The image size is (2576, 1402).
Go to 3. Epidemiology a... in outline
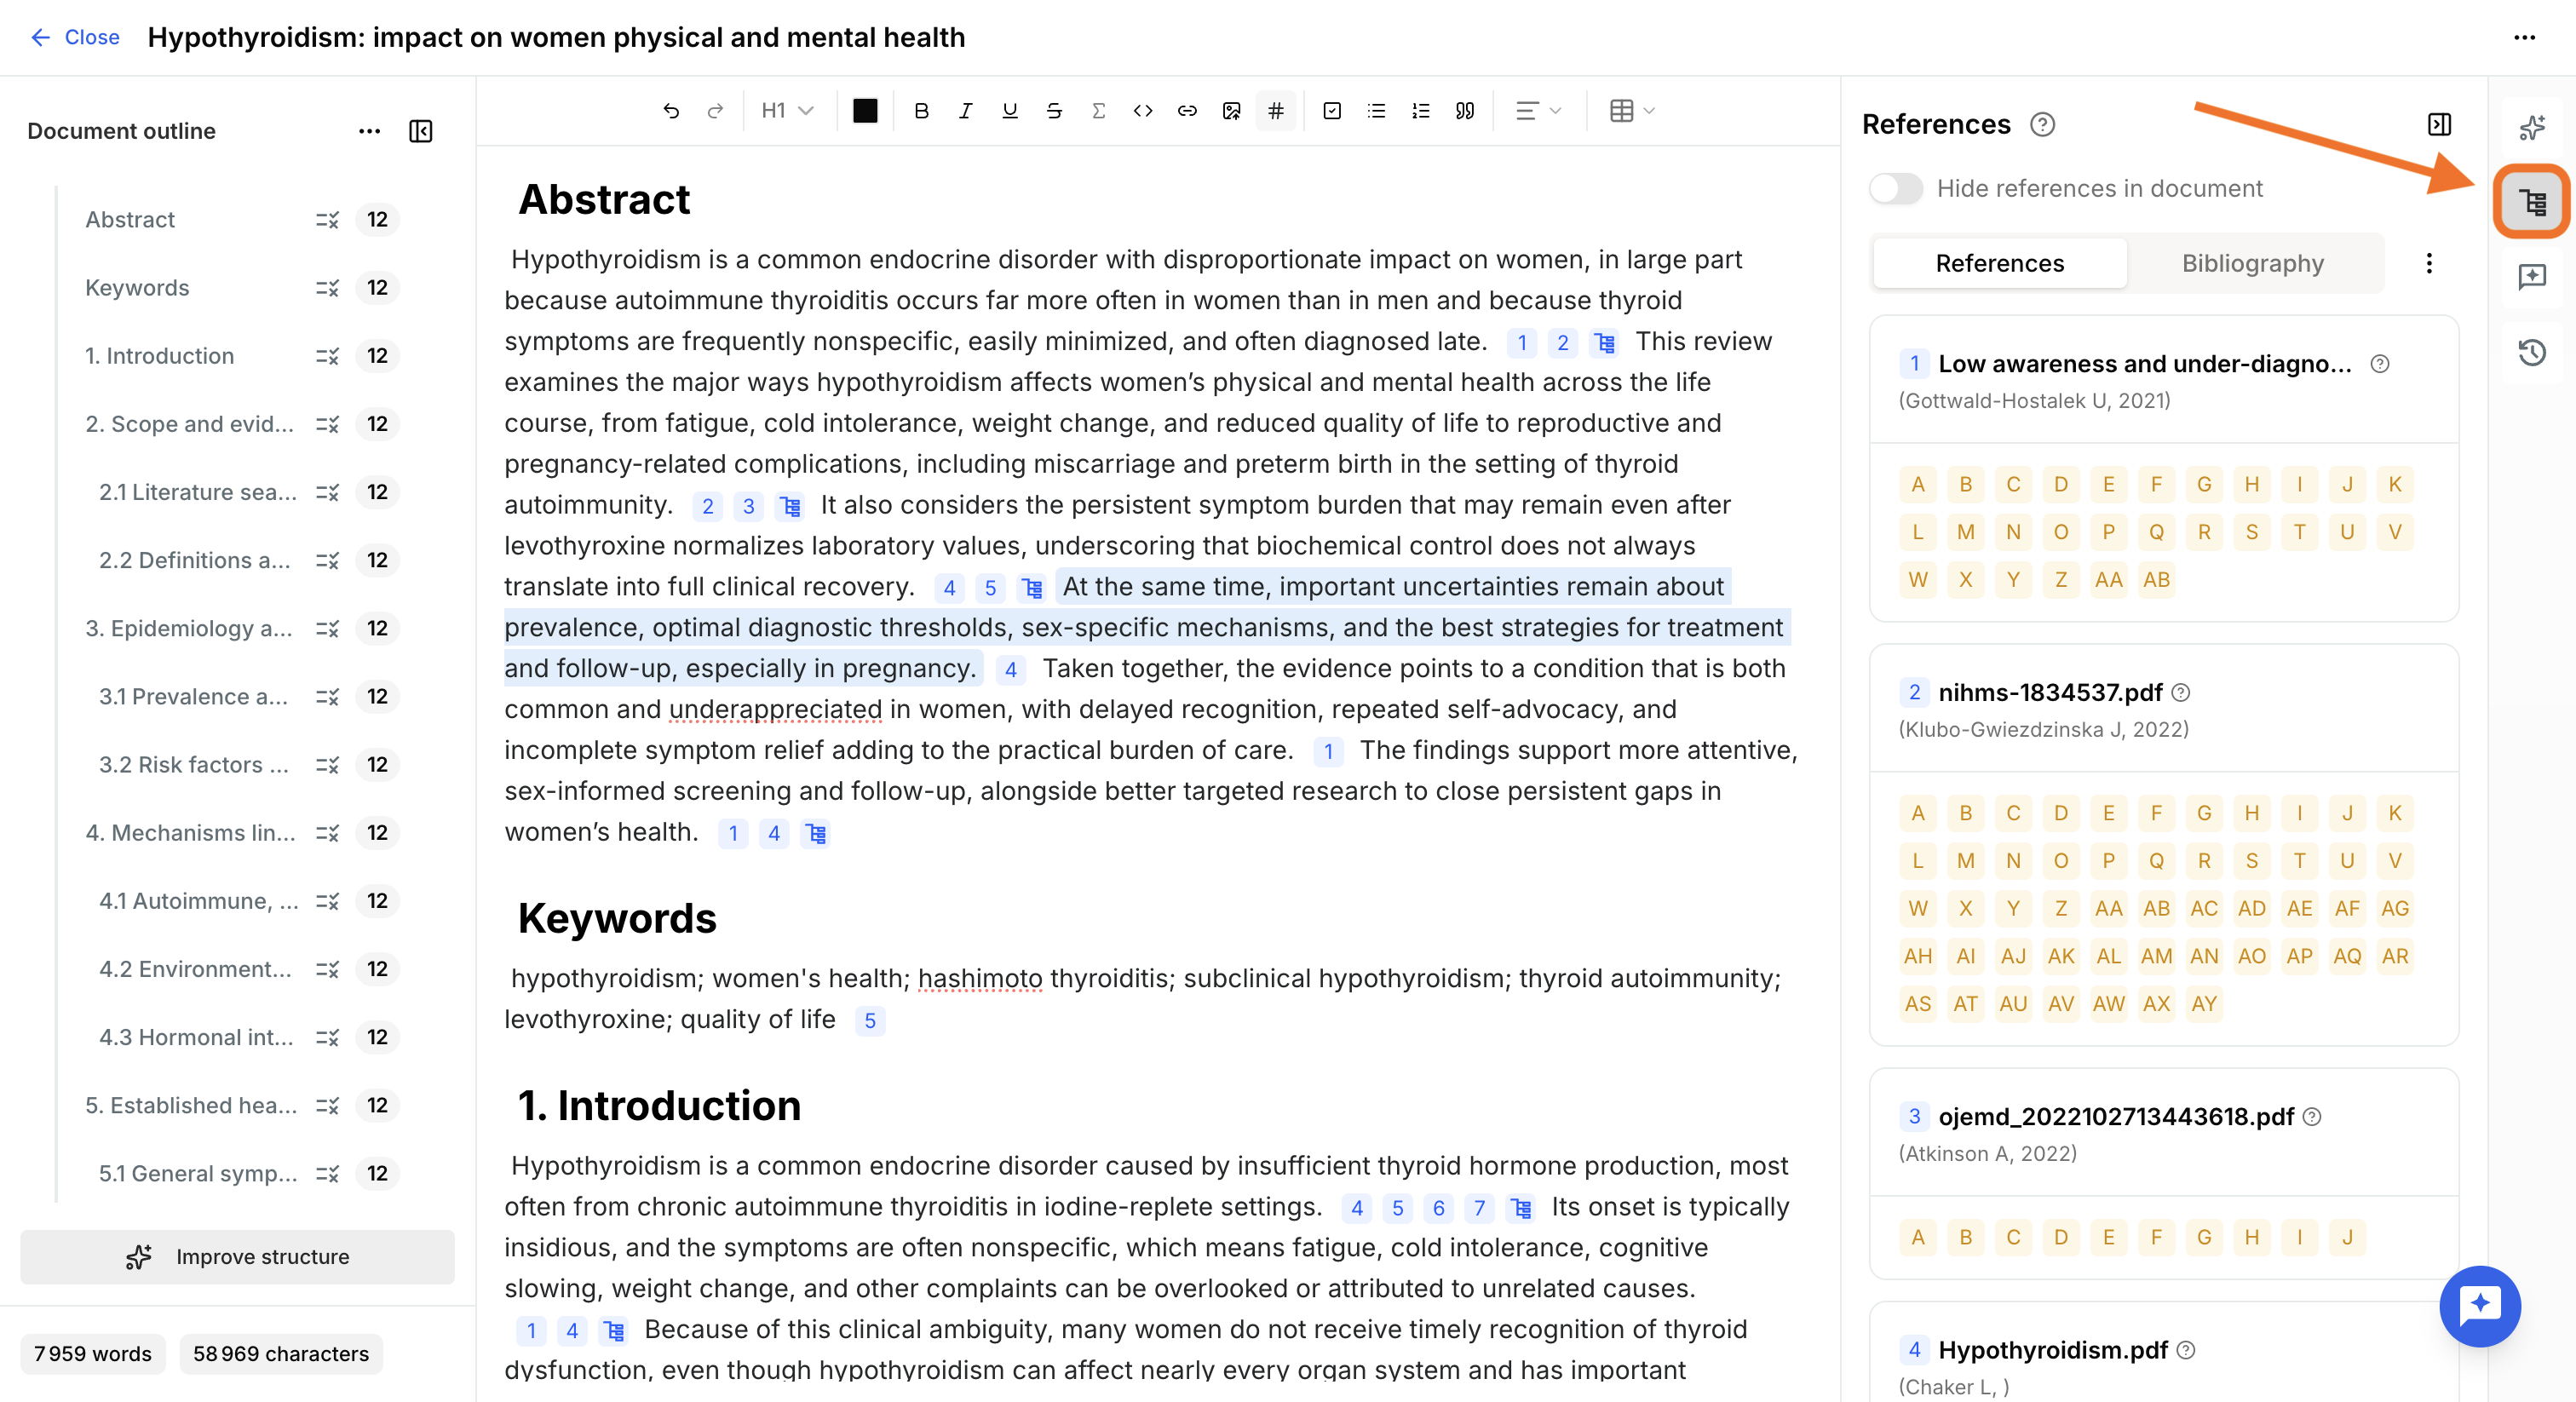pyautogui.click(x=189, y=628)
